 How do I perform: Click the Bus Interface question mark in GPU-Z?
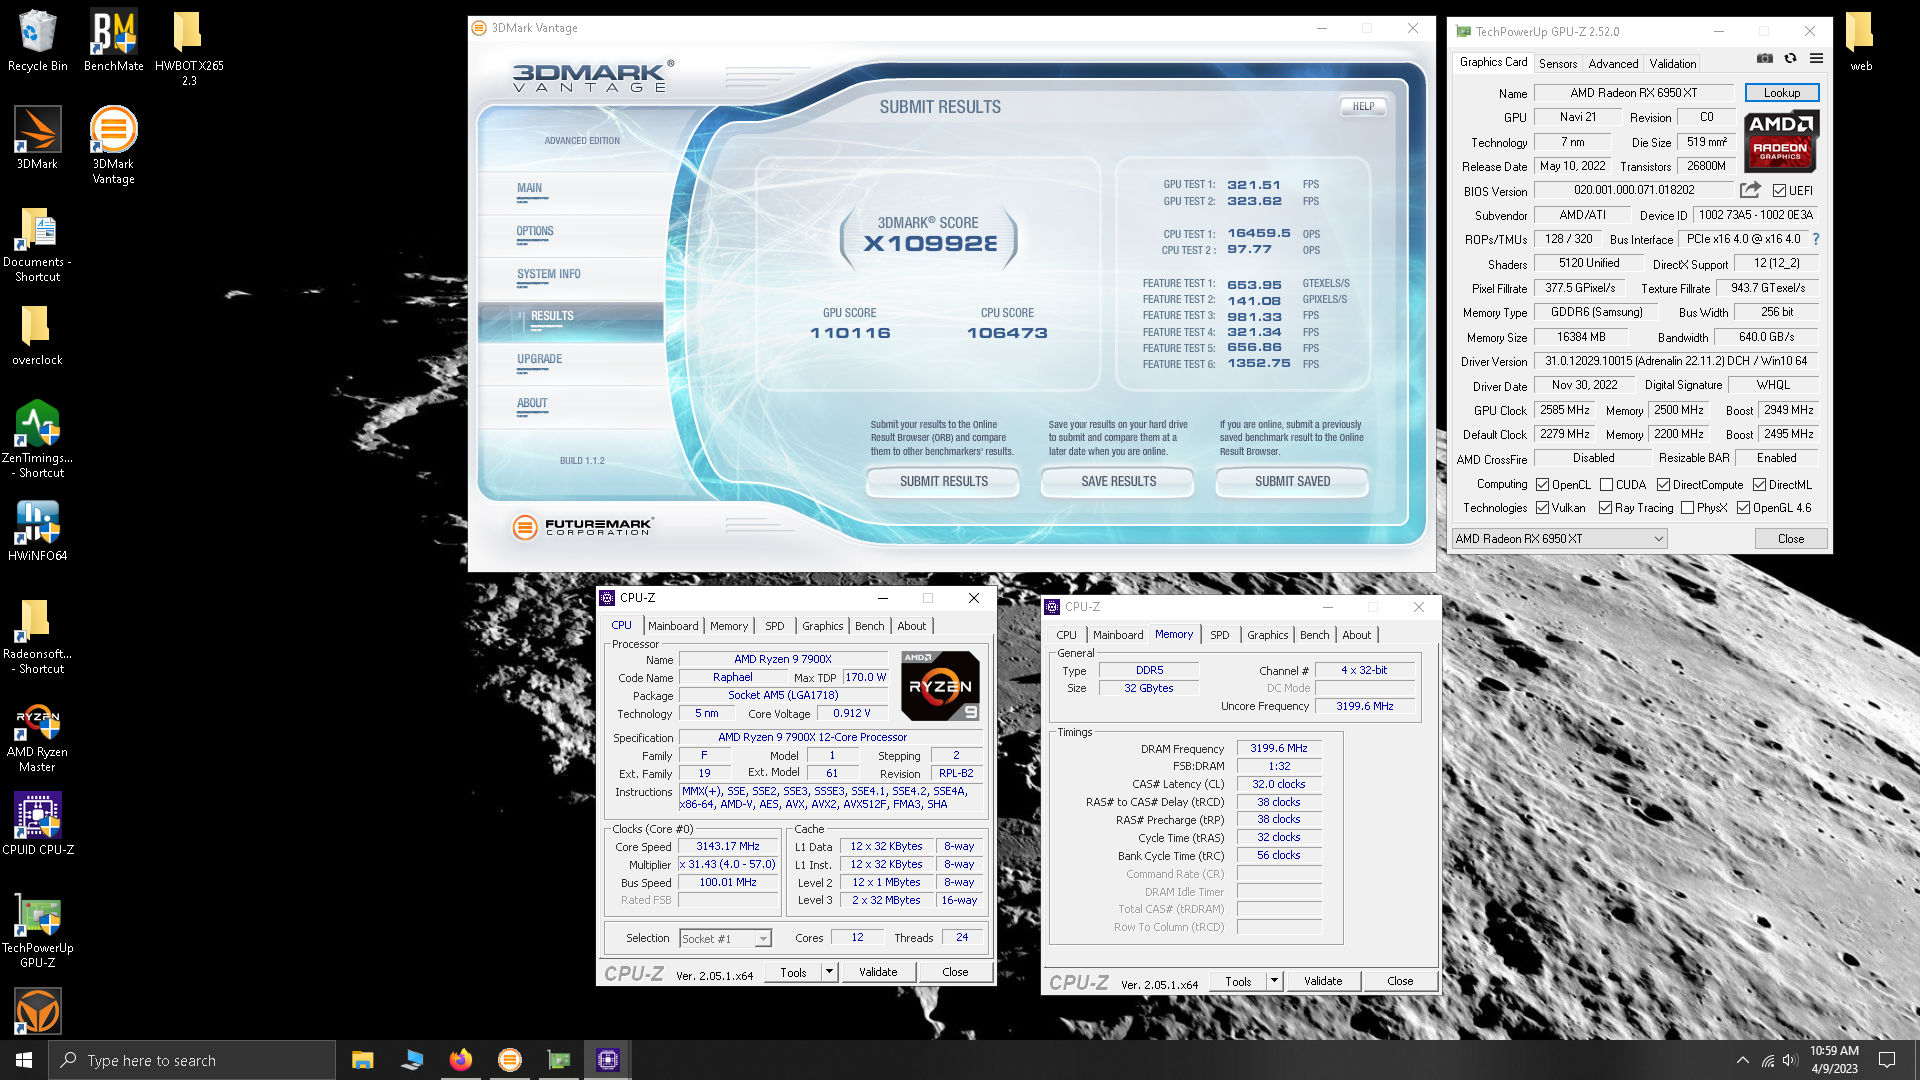pos(1816,239)
